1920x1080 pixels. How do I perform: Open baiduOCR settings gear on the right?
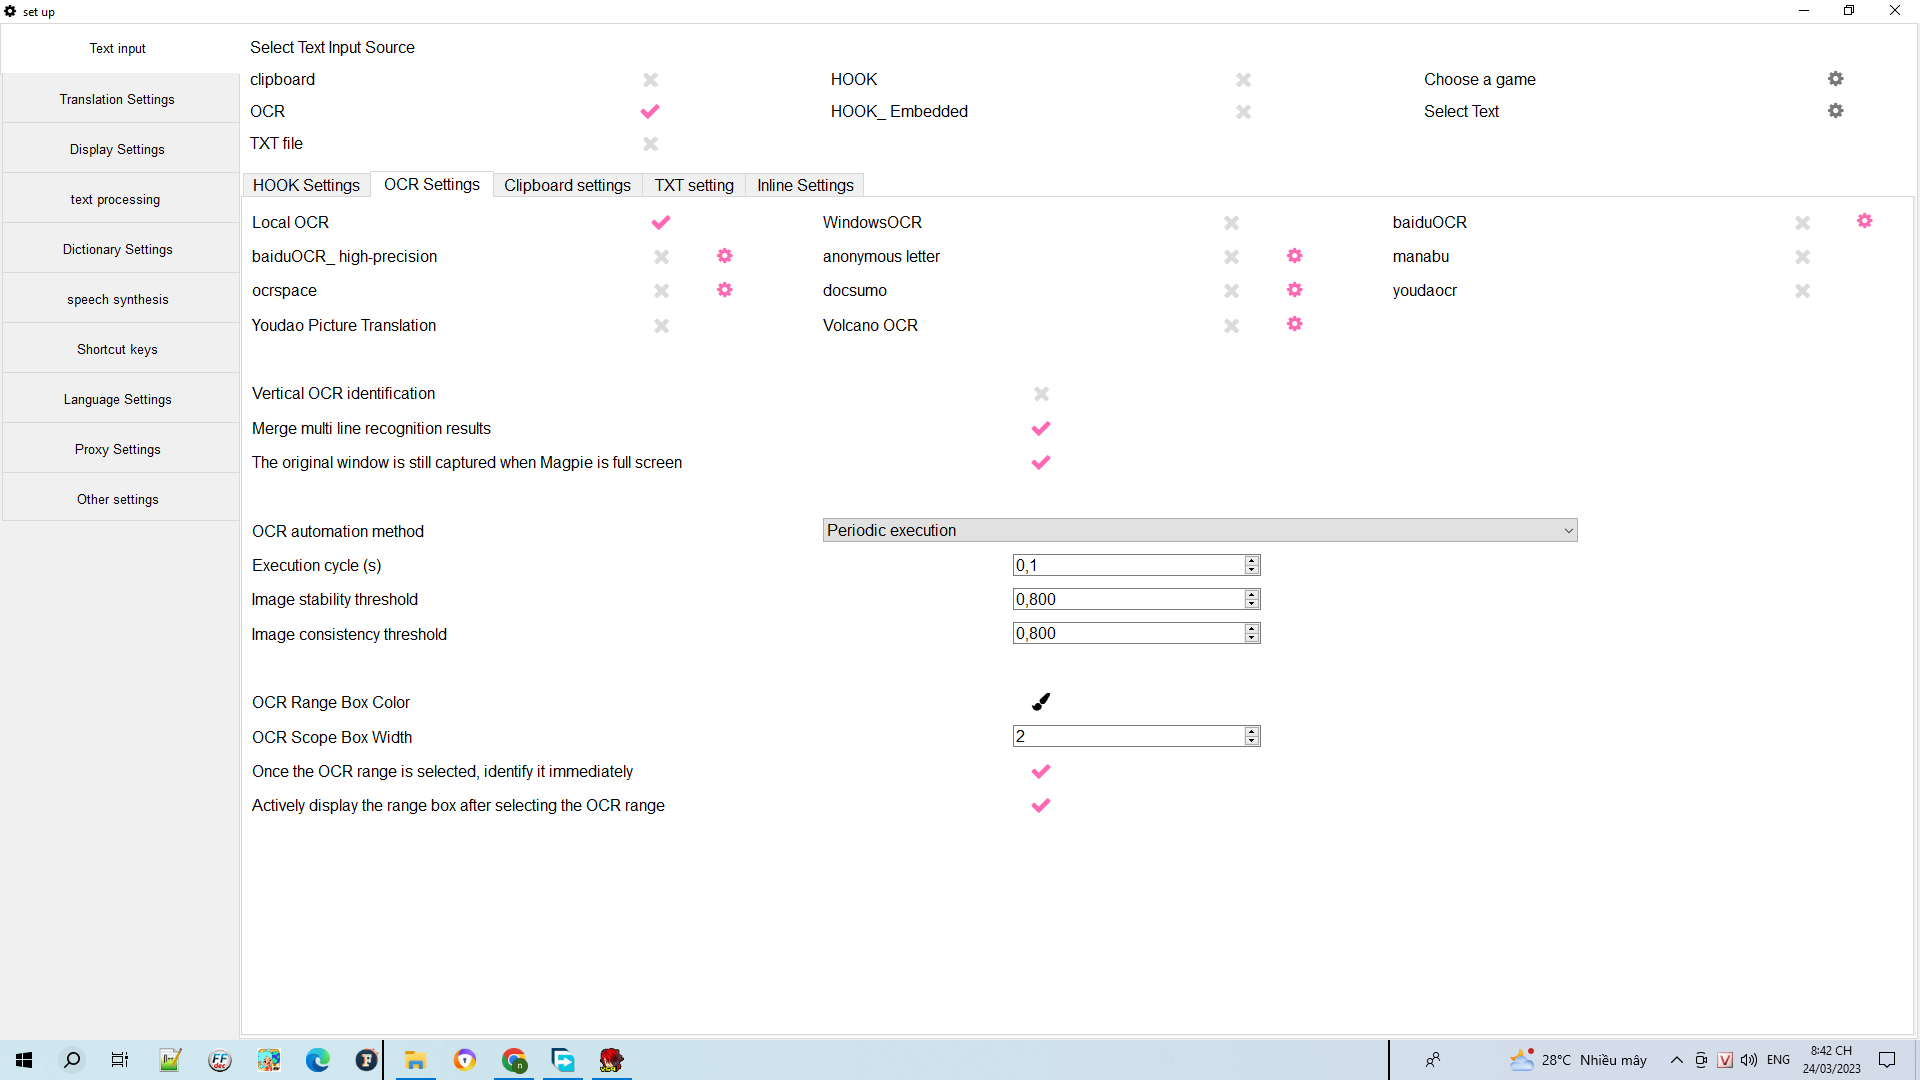(1864, 221)
